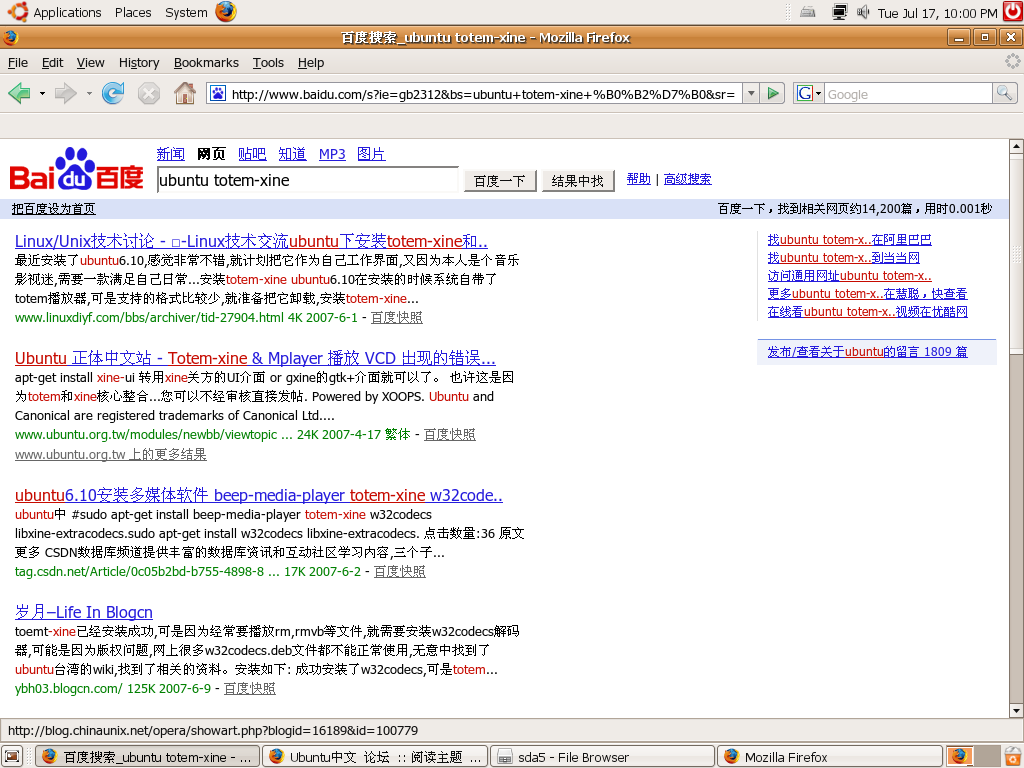Open the 岁月–Life In Blogcn result
1024x768 pixels.
click(84, 612)
